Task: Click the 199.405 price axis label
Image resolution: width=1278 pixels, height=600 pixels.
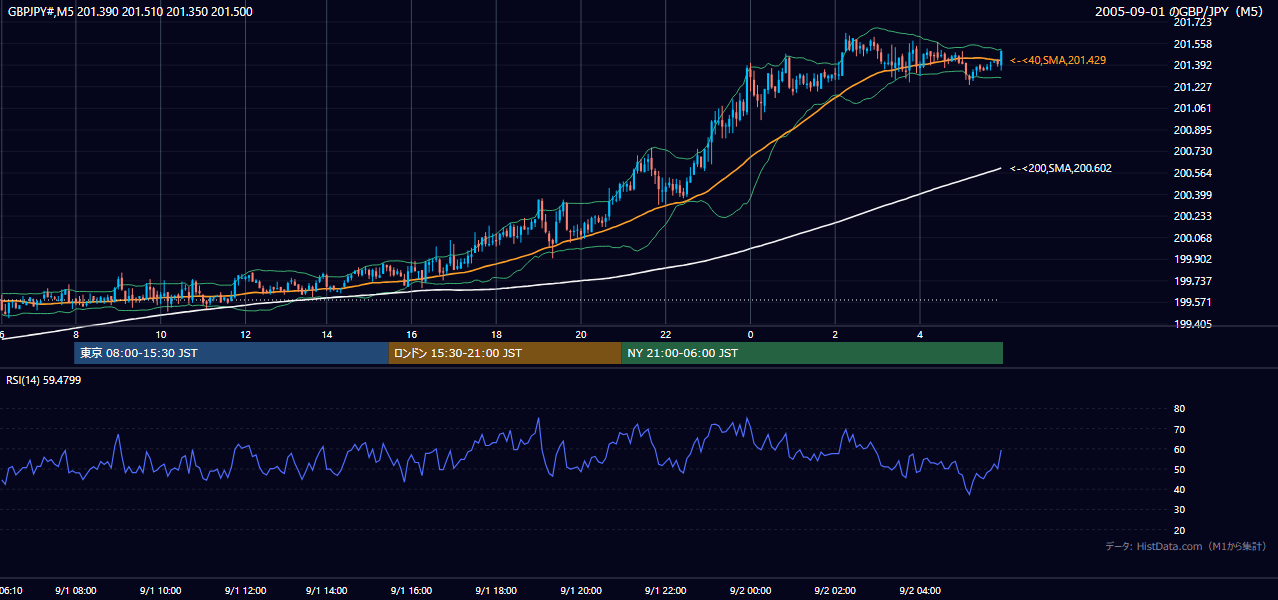Action: tap(1192, 324)
